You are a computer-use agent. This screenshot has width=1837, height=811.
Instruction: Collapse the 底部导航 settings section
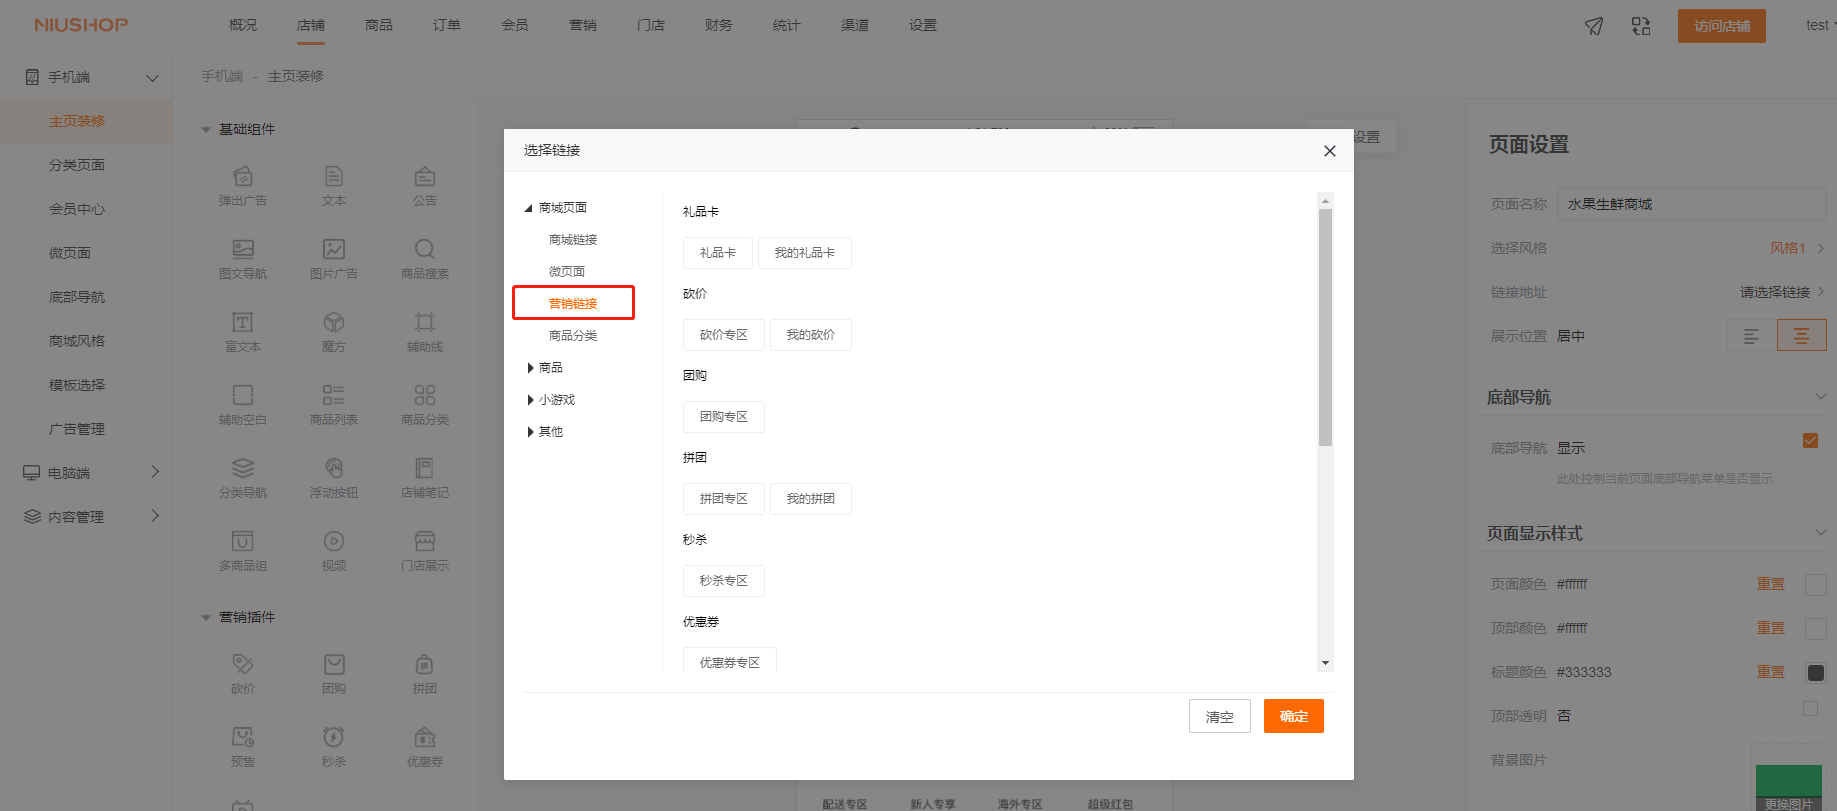(1820, 397)
